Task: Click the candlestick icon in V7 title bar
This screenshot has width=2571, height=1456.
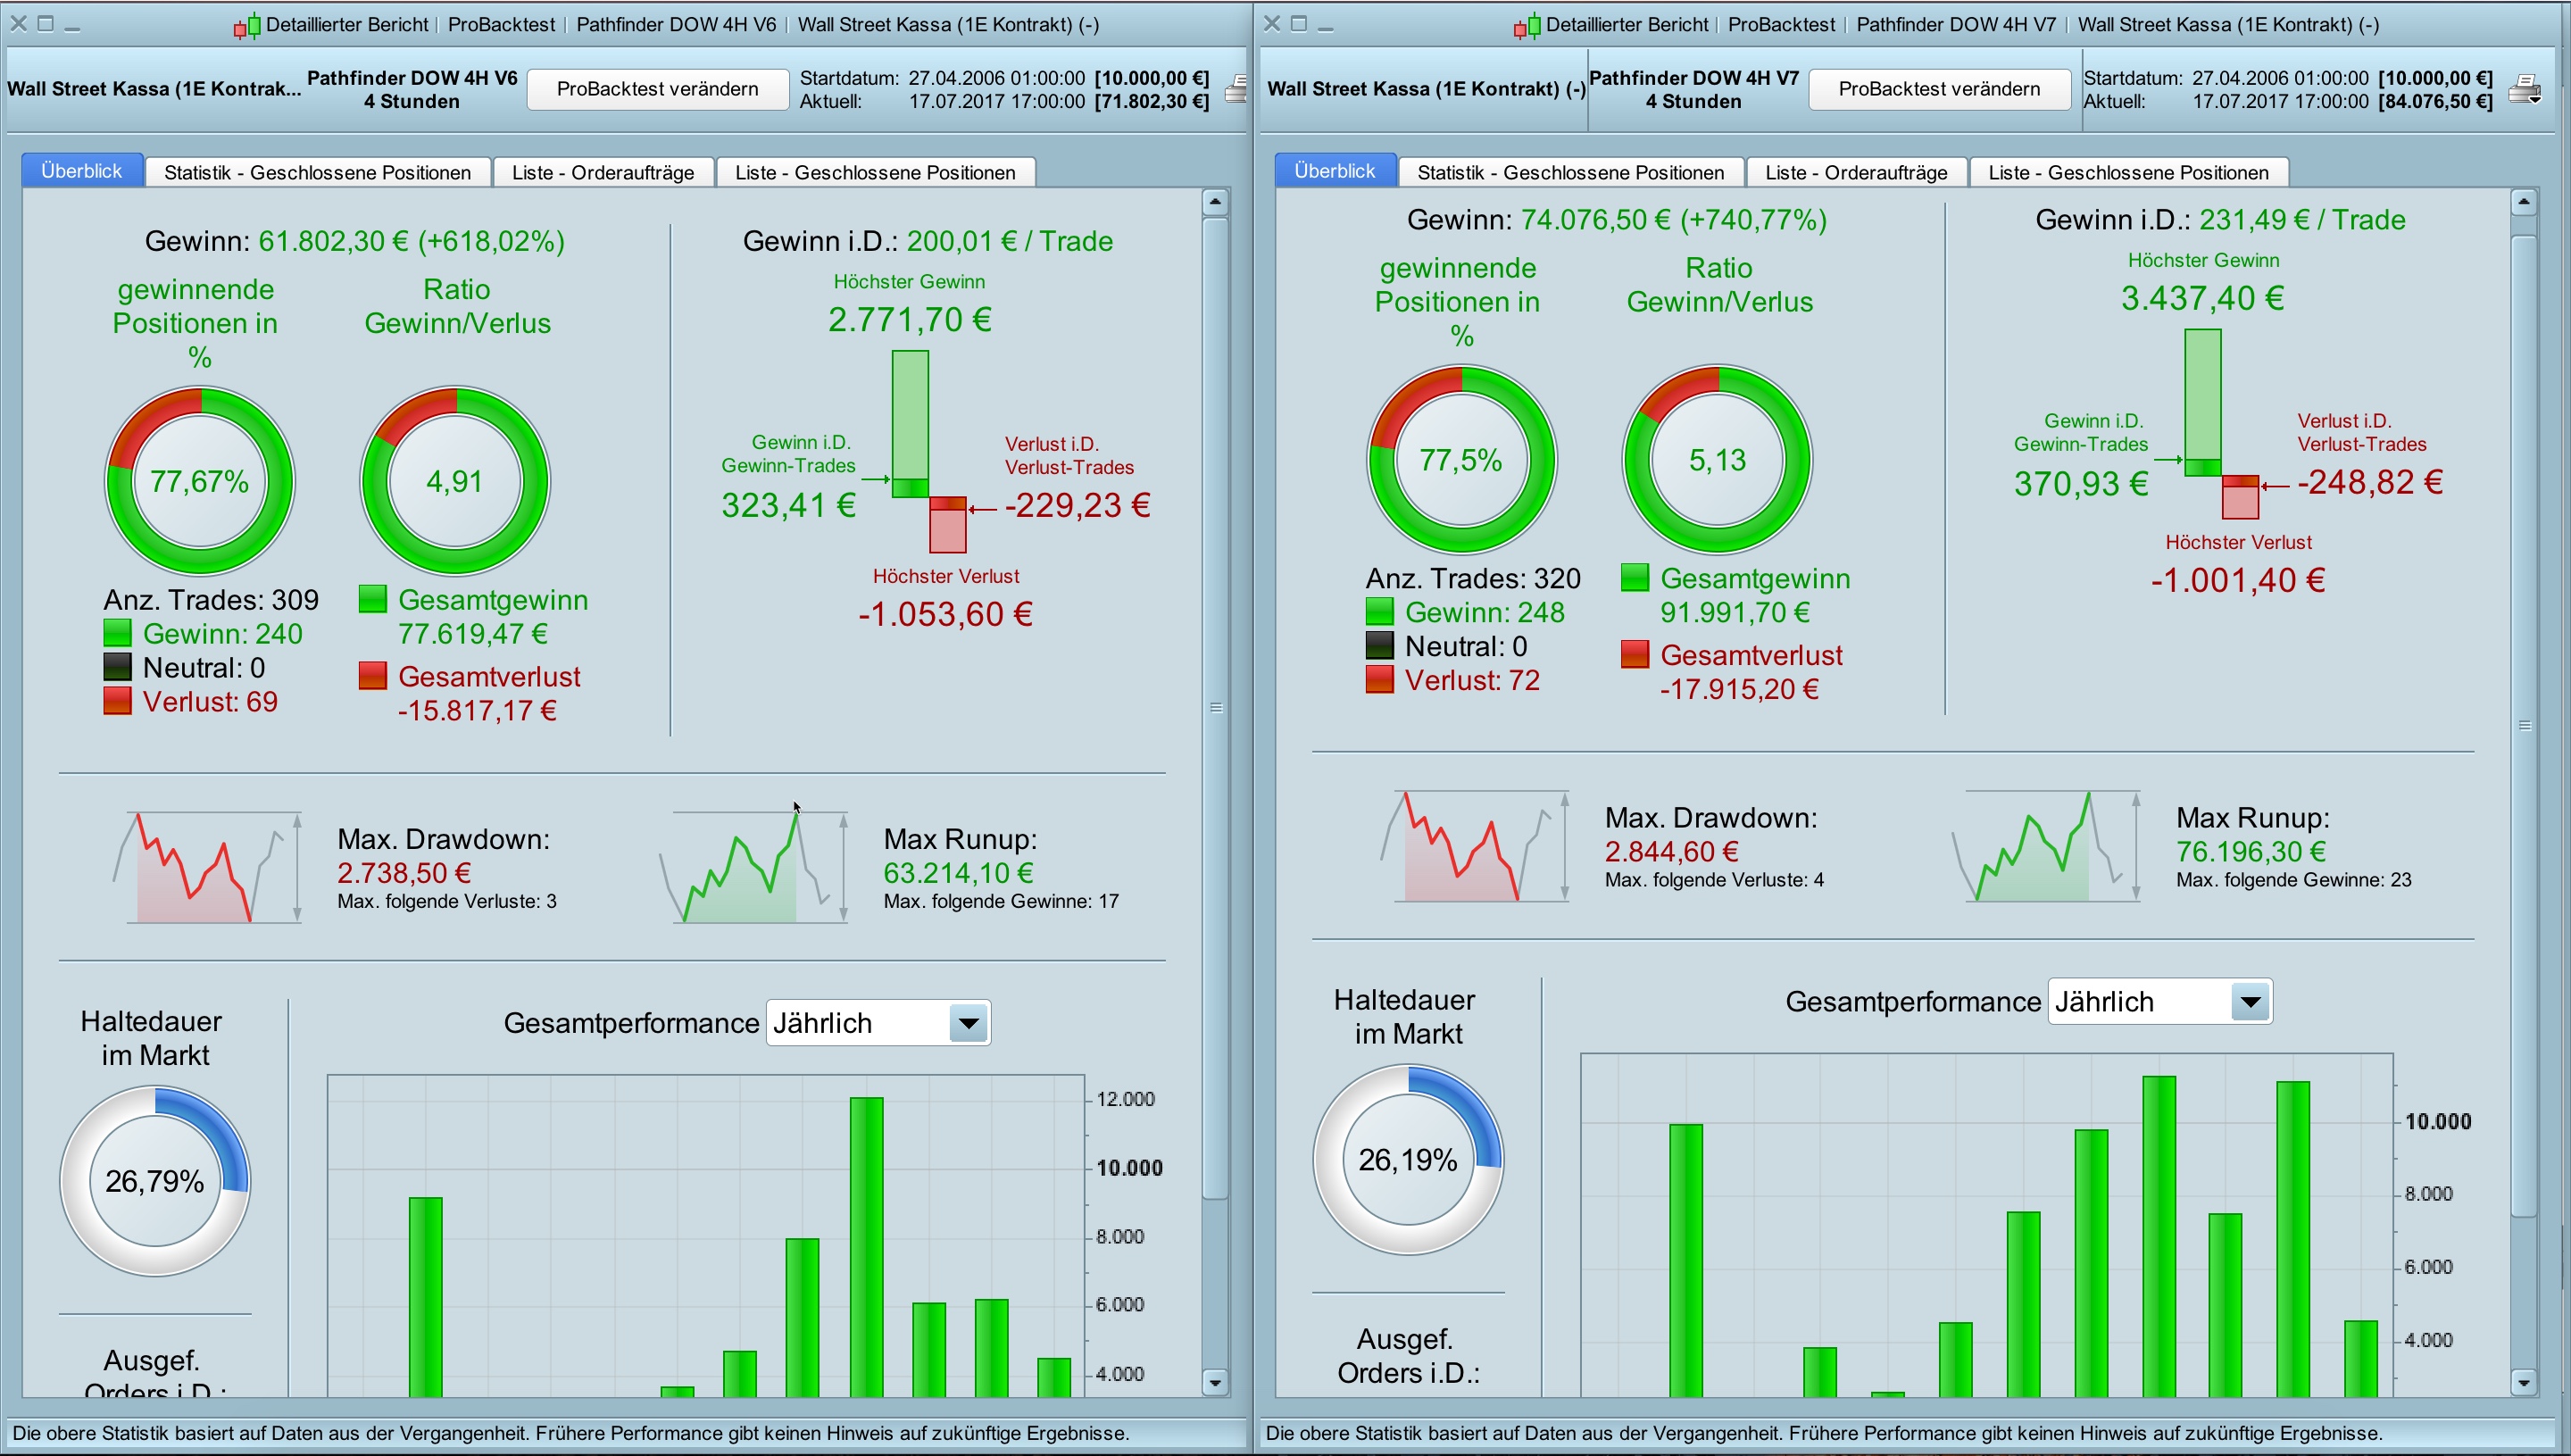Action: click(x=1527, y=26)
